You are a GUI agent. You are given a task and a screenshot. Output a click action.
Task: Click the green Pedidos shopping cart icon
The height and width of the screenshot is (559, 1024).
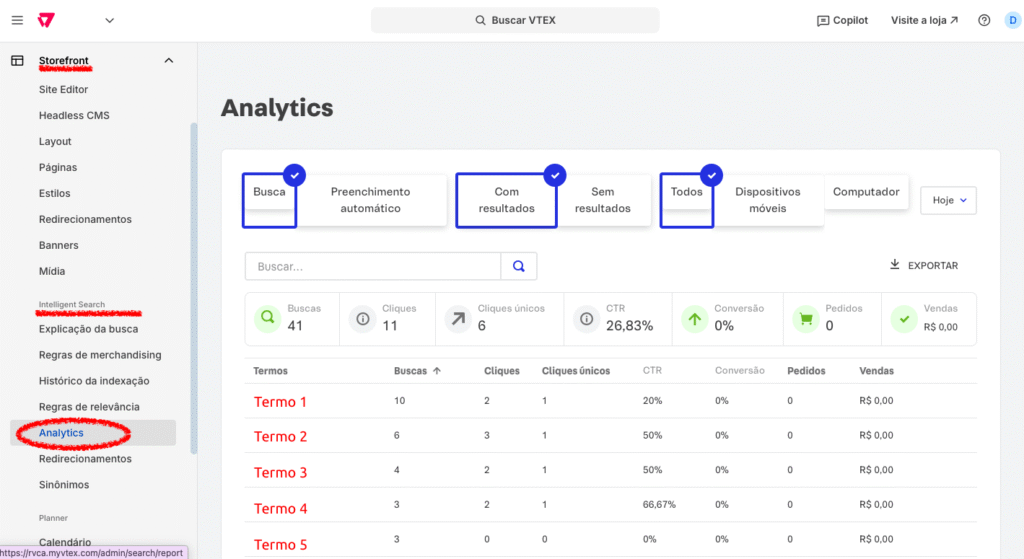click(803, 319)
